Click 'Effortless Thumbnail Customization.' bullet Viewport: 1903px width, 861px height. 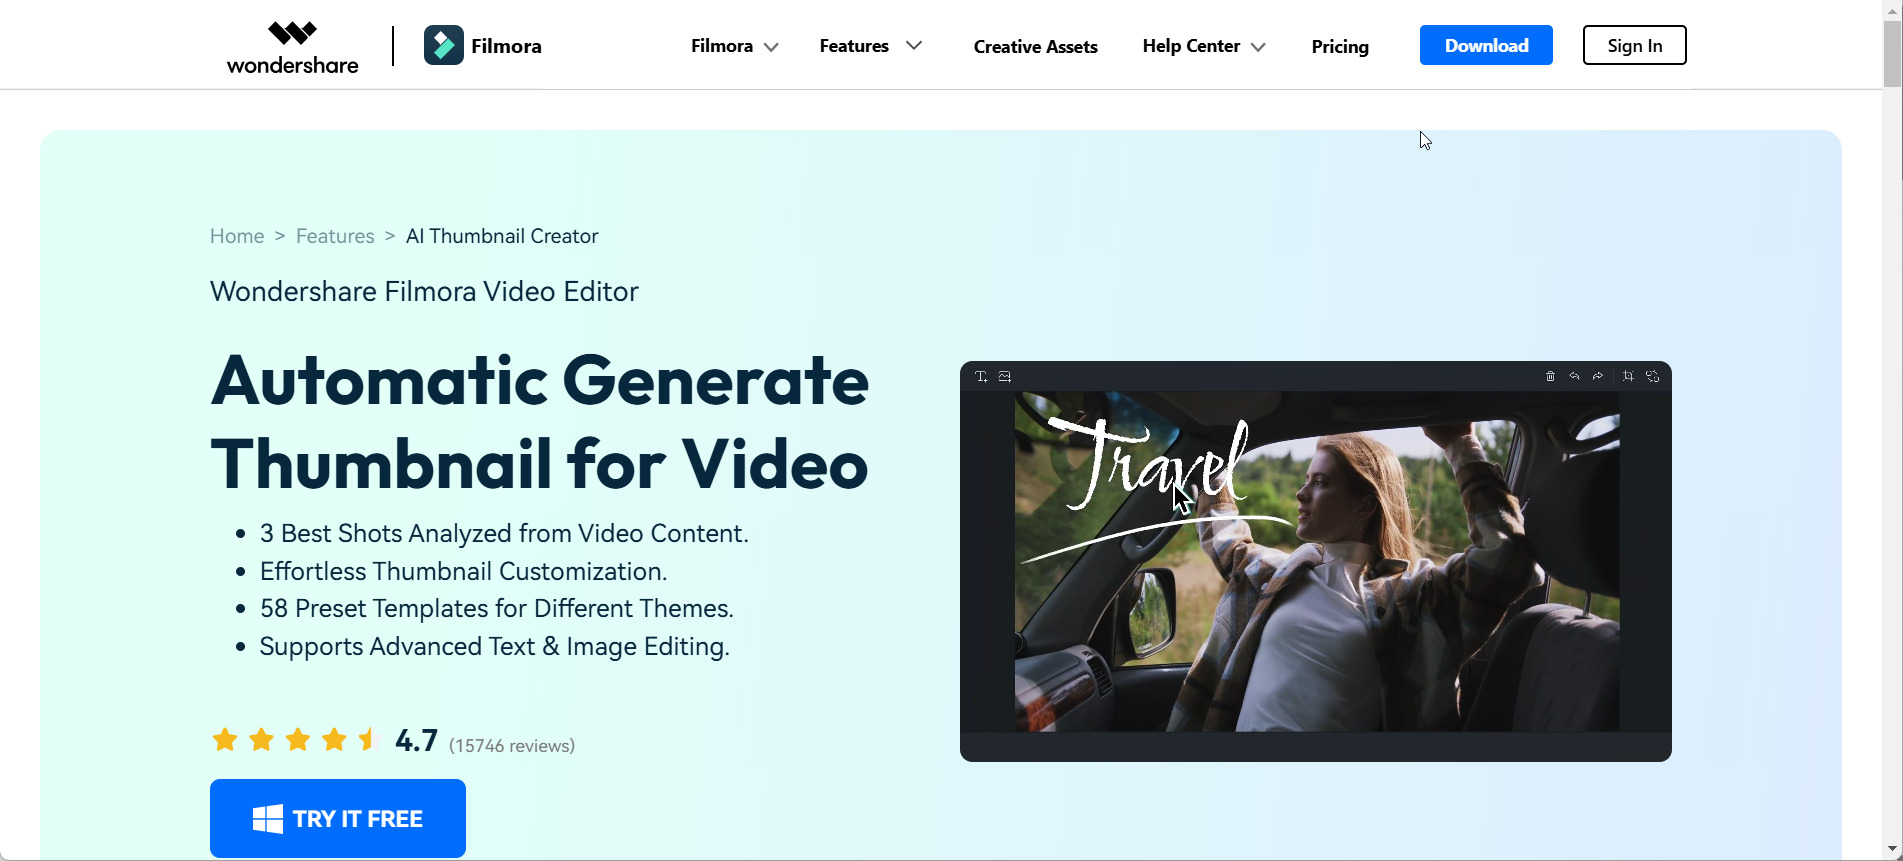[x=463, y=571]
